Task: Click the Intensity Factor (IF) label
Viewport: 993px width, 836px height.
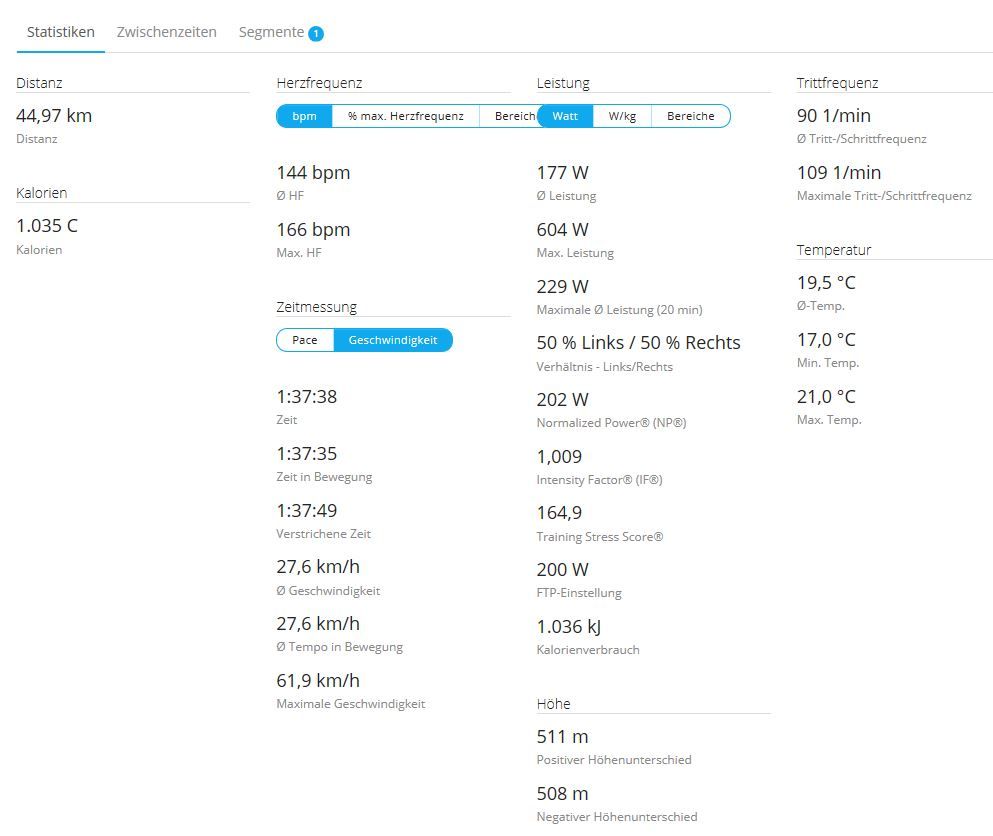Action: (x=599, y=480)
